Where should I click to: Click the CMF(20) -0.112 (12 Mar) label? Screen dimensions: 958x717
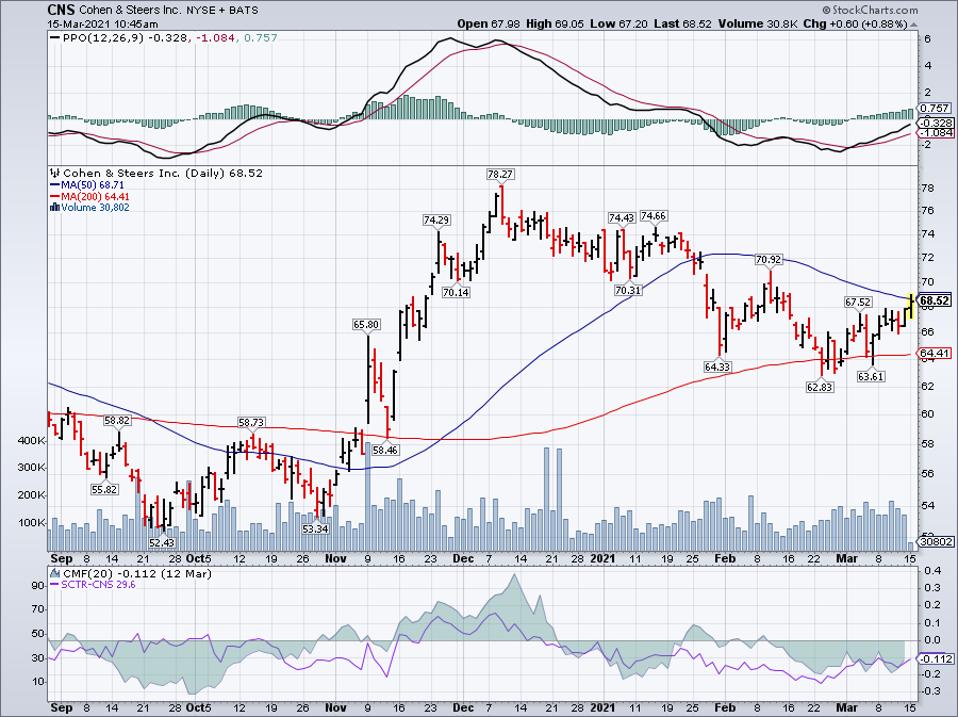(x=137, y=574)
